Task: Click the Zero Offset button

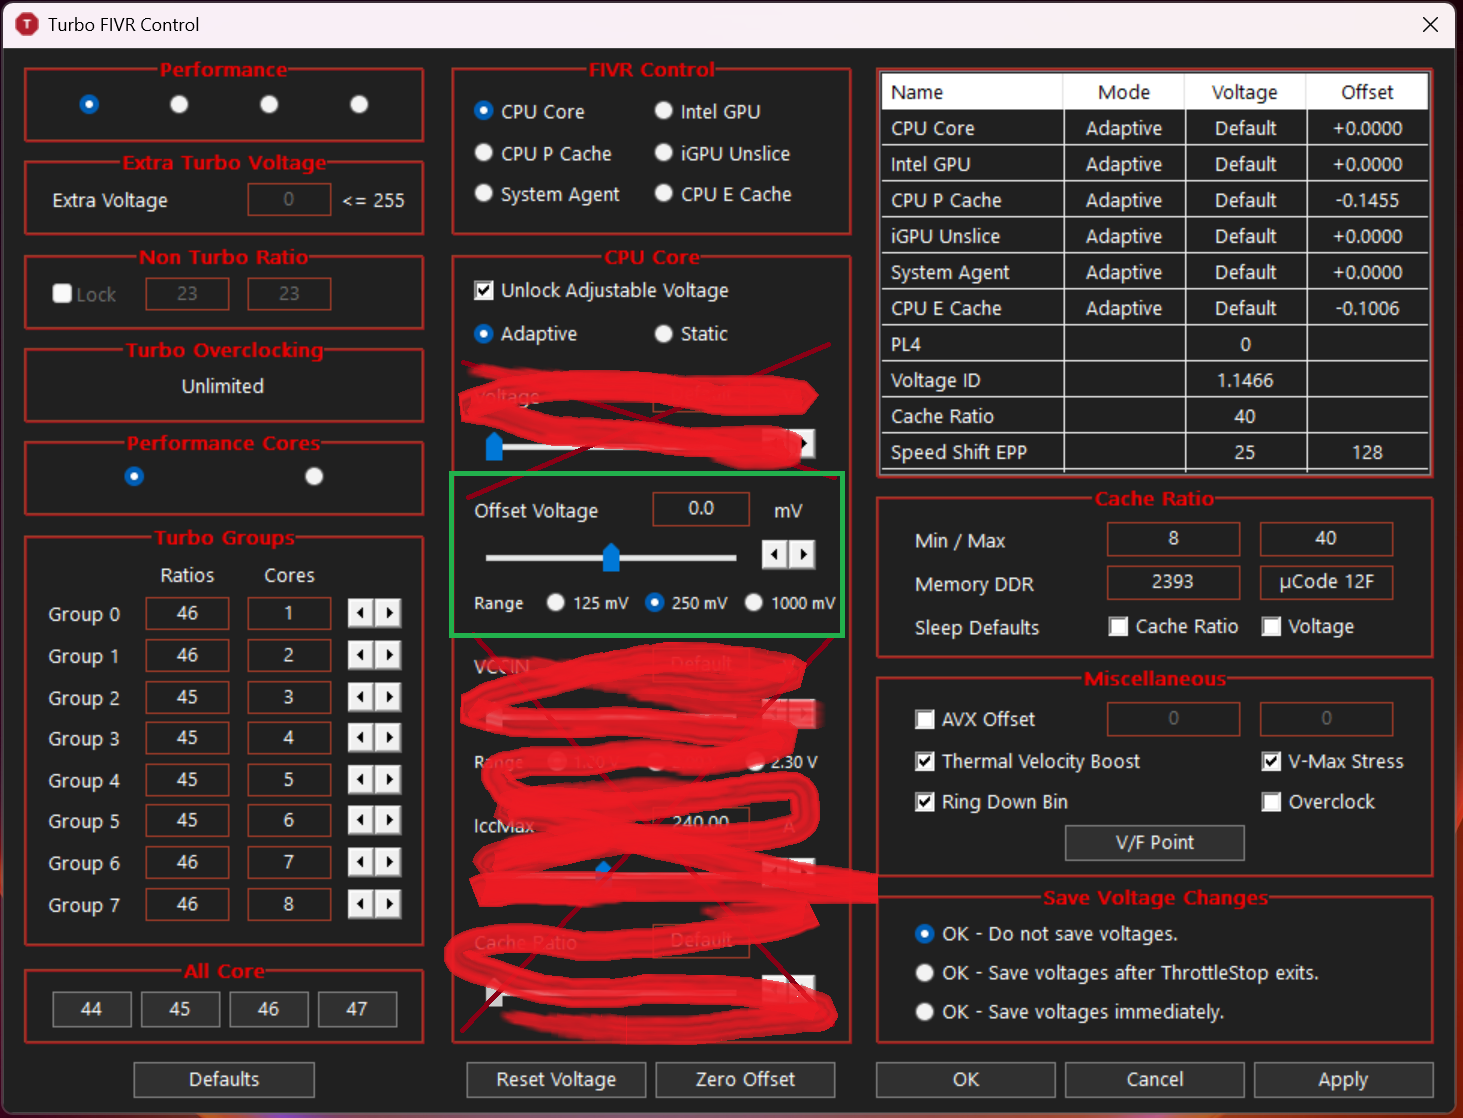Action: (x=746, y=1080)
